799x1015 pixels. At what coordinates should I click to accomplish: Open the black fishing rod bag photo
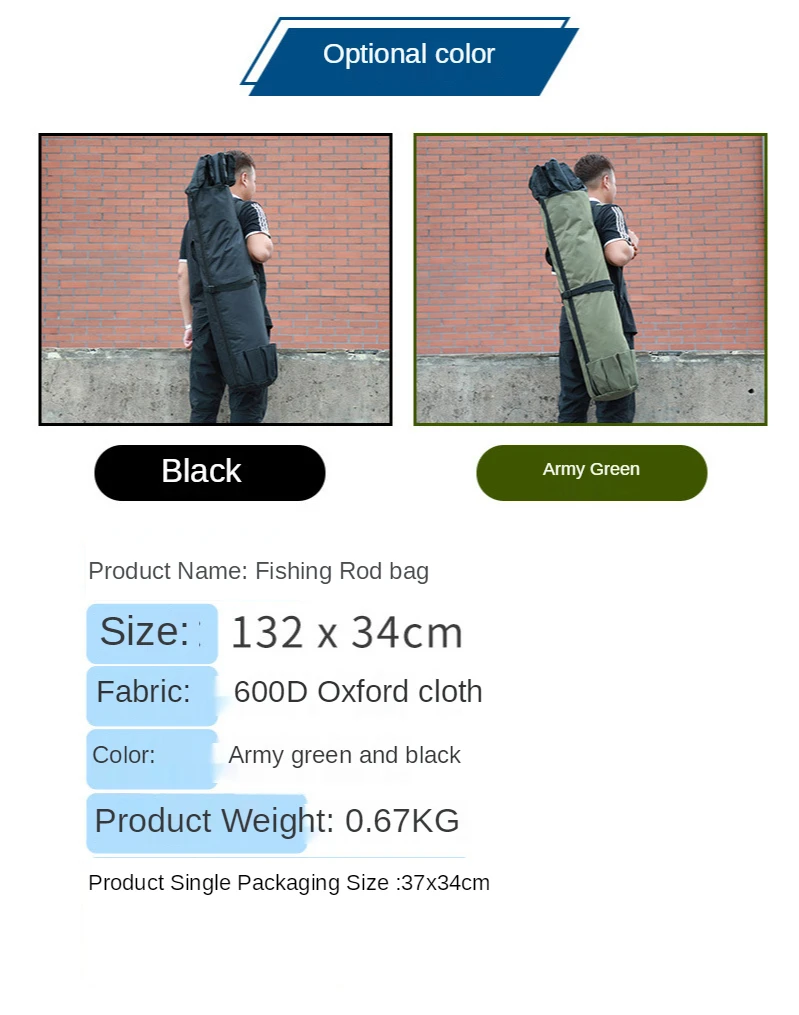tap(216, 280)
